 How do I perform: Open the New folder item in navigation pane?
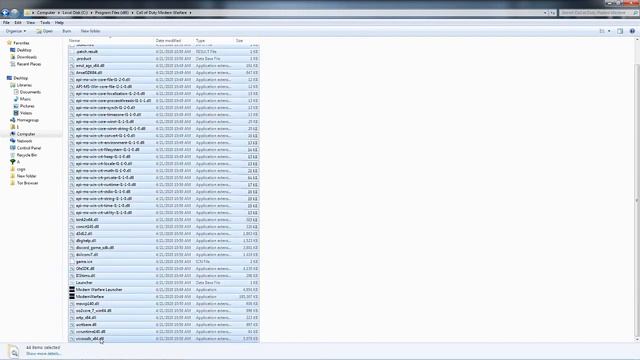[x=27, y=176]
